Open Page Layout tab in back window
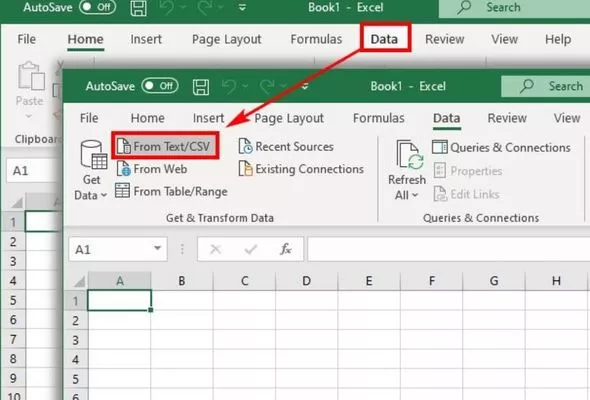 click(227, 39)
